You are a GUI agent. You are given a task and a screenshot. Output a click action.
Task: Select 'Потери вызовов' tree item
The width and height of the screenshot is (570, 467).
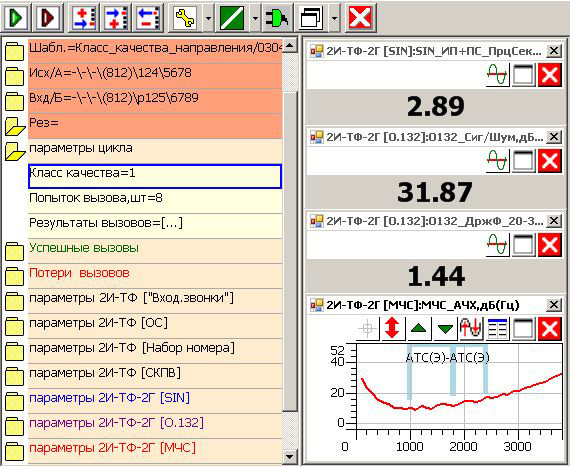click(79, 273)
